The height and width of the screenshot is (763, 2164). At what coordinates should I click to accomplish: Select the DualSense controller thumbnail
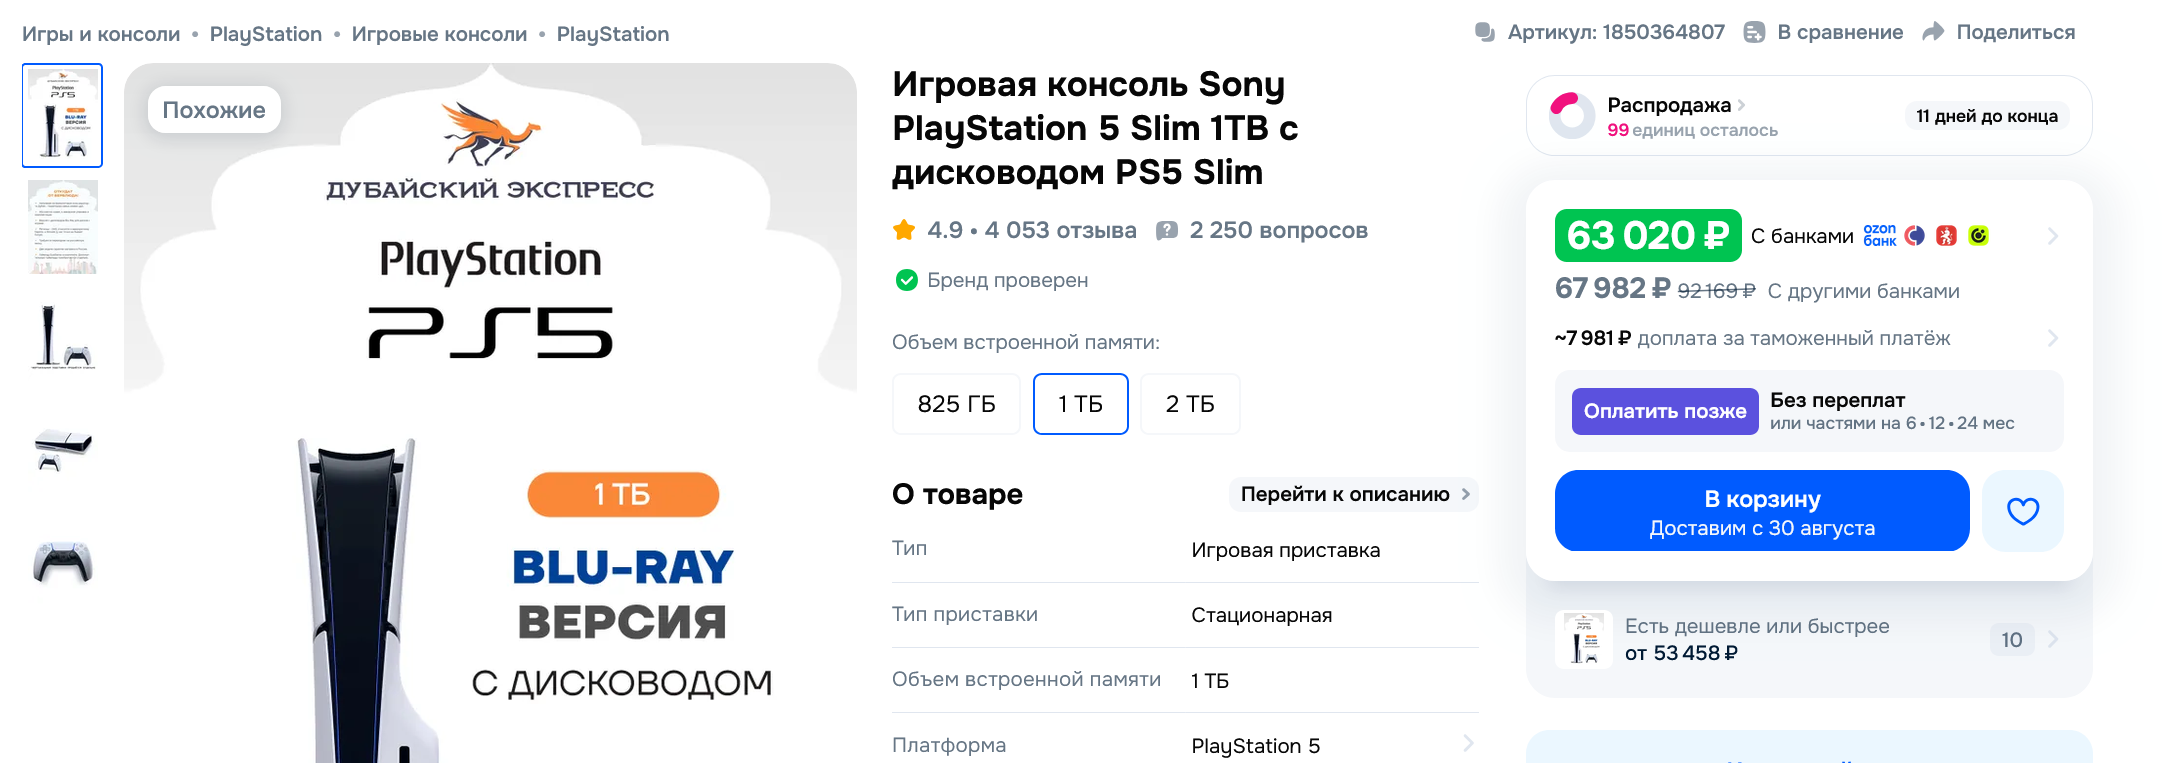tap(62, 562)
